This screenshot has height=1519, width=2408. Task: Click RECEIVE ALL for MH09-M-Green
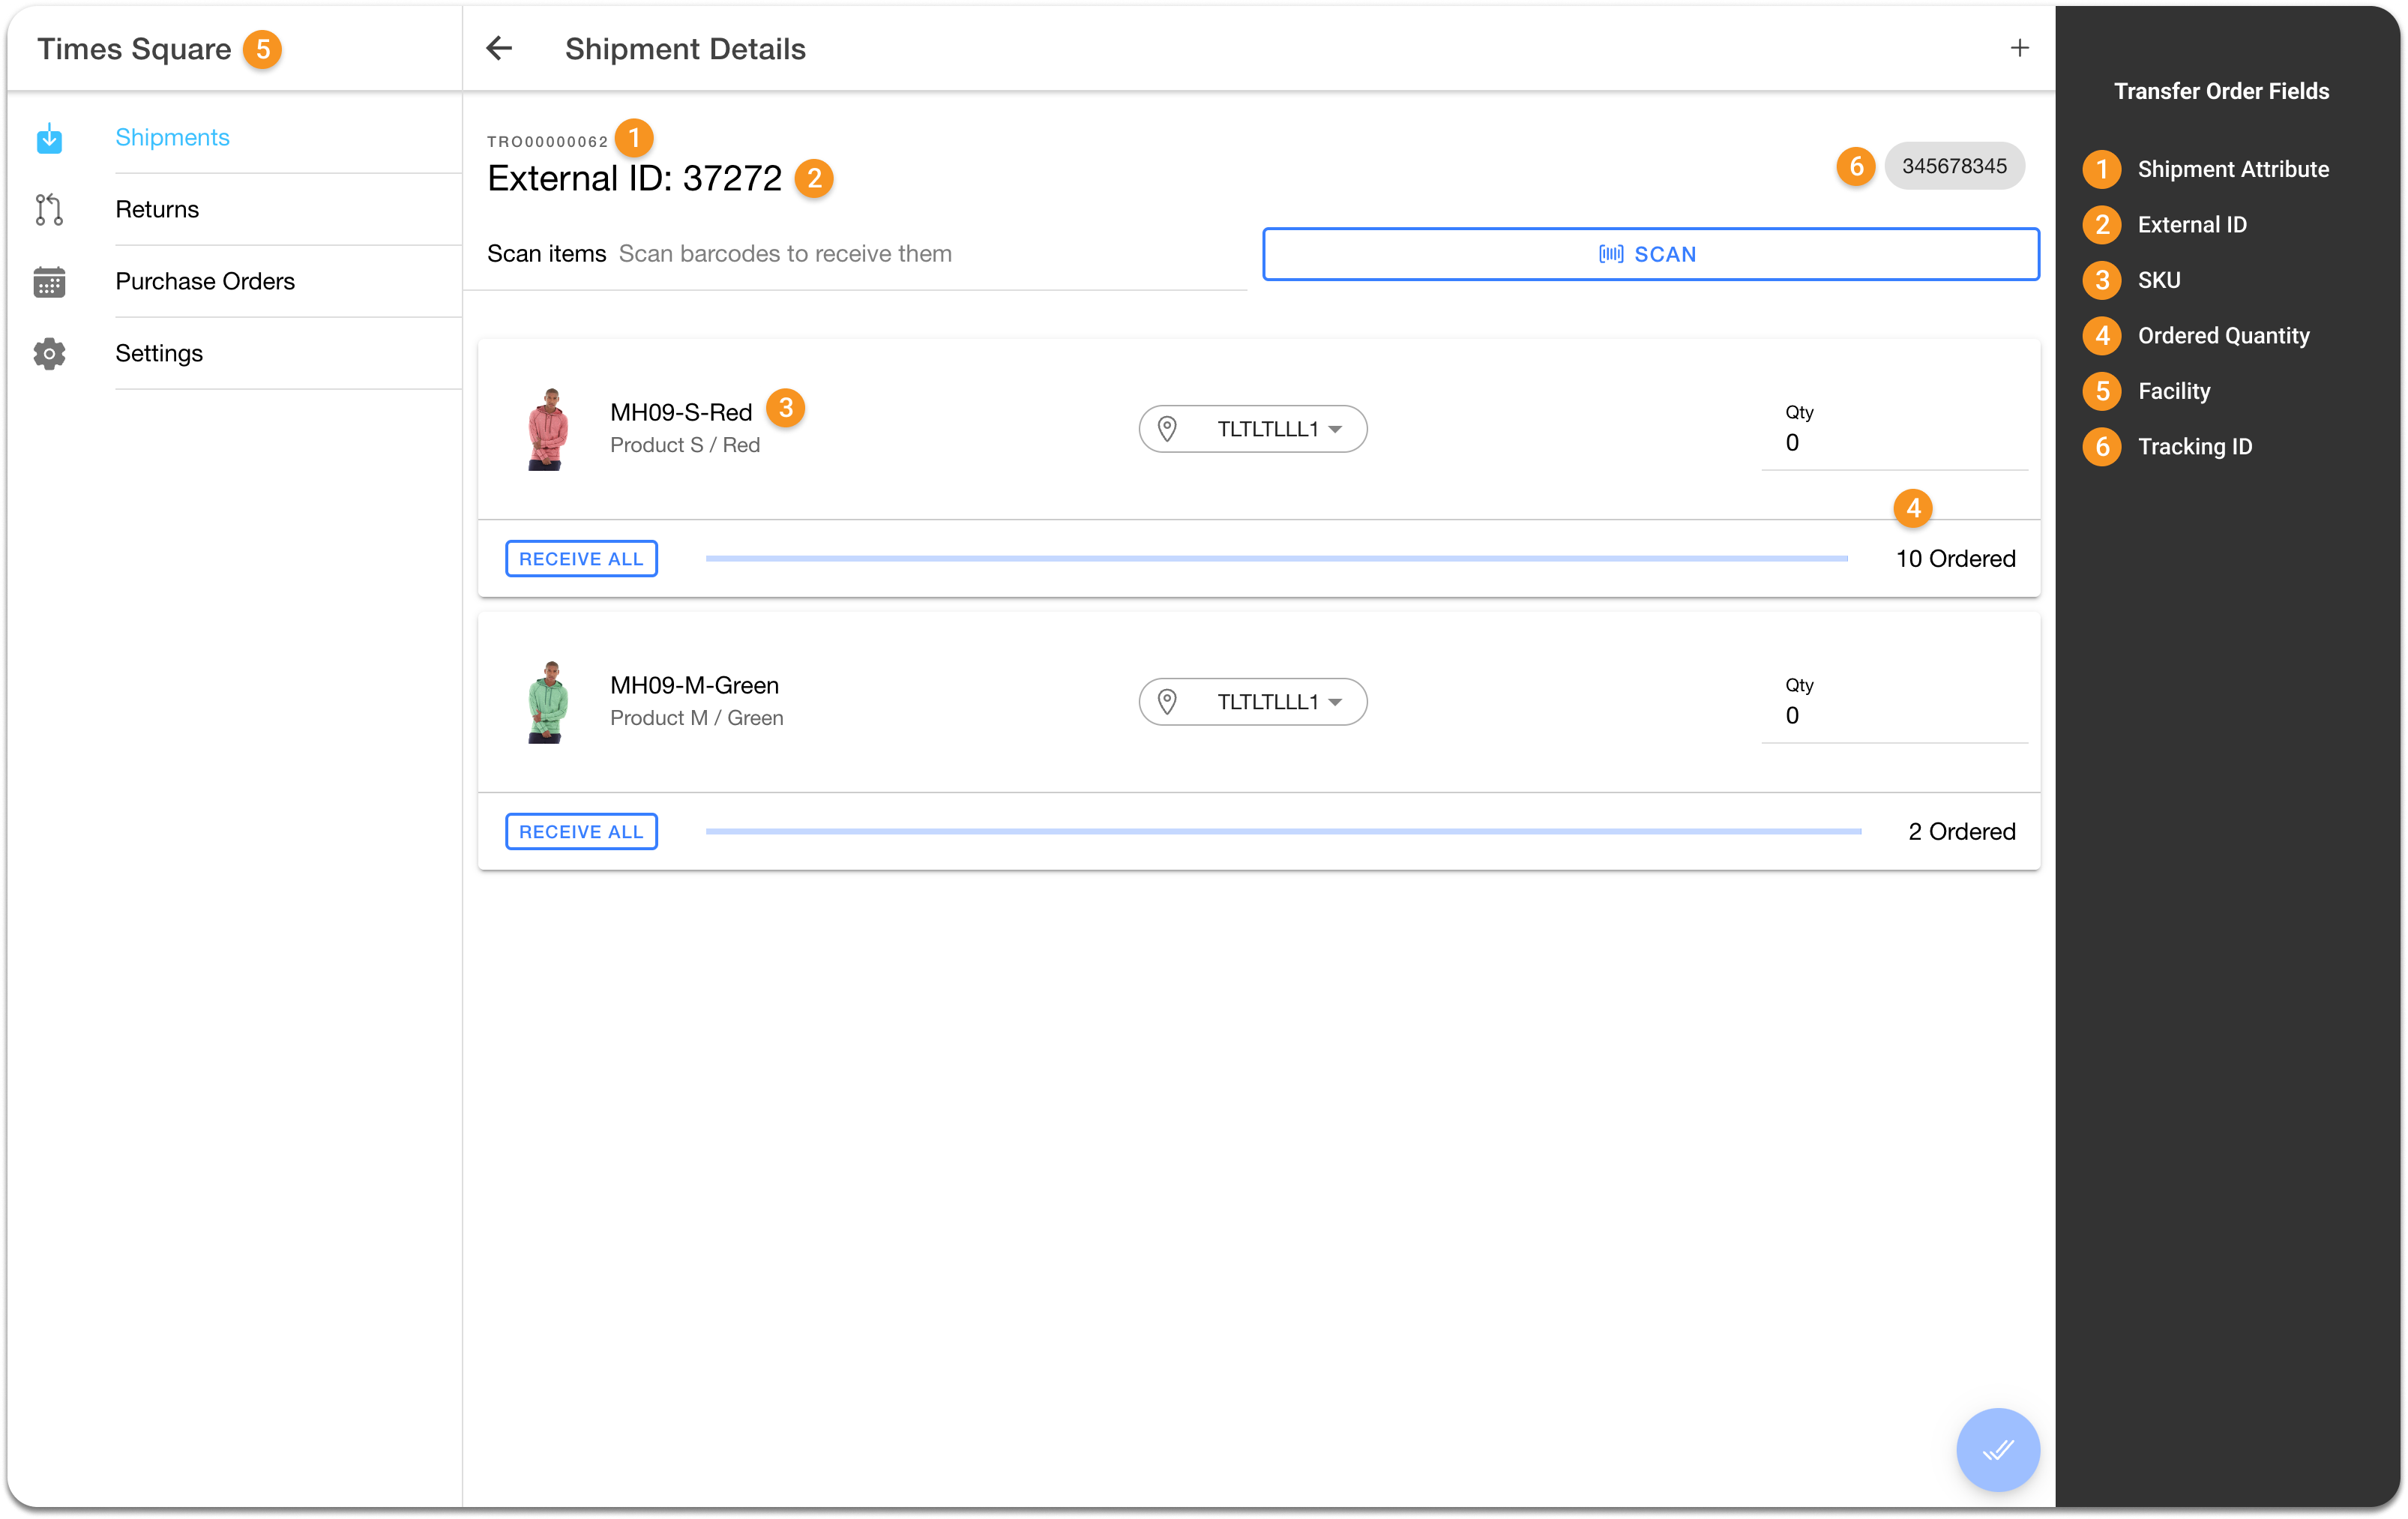point(581,832)
